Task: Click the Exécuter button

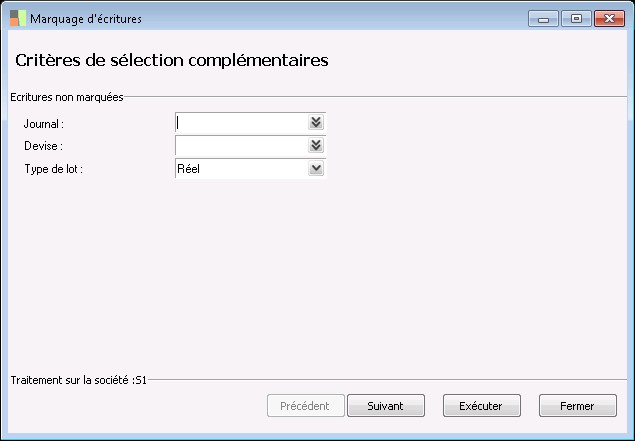Action: click(x=481, y=406)
